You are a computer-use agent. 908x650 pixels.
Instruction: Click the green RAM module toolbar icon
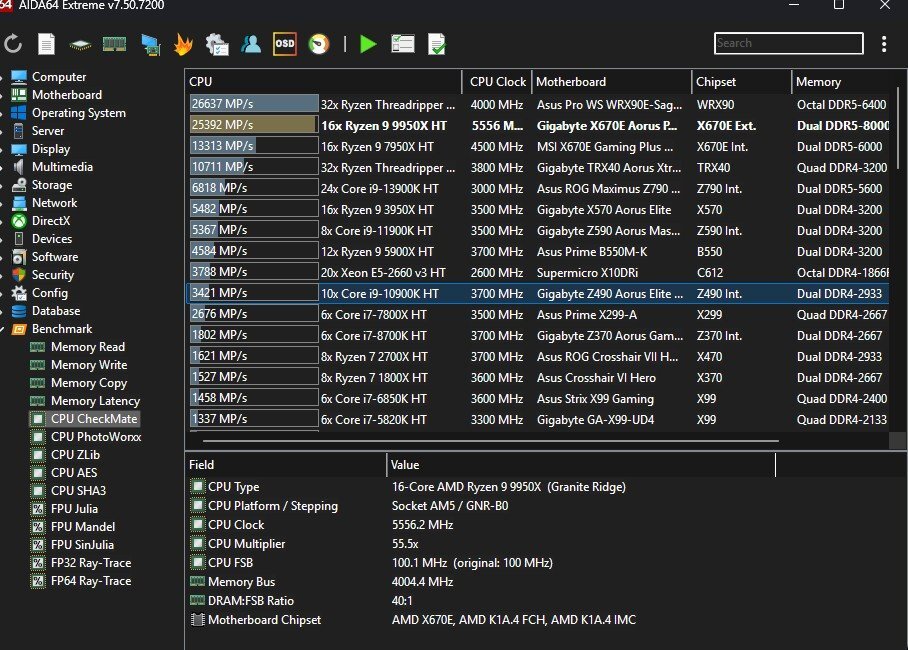114,44
